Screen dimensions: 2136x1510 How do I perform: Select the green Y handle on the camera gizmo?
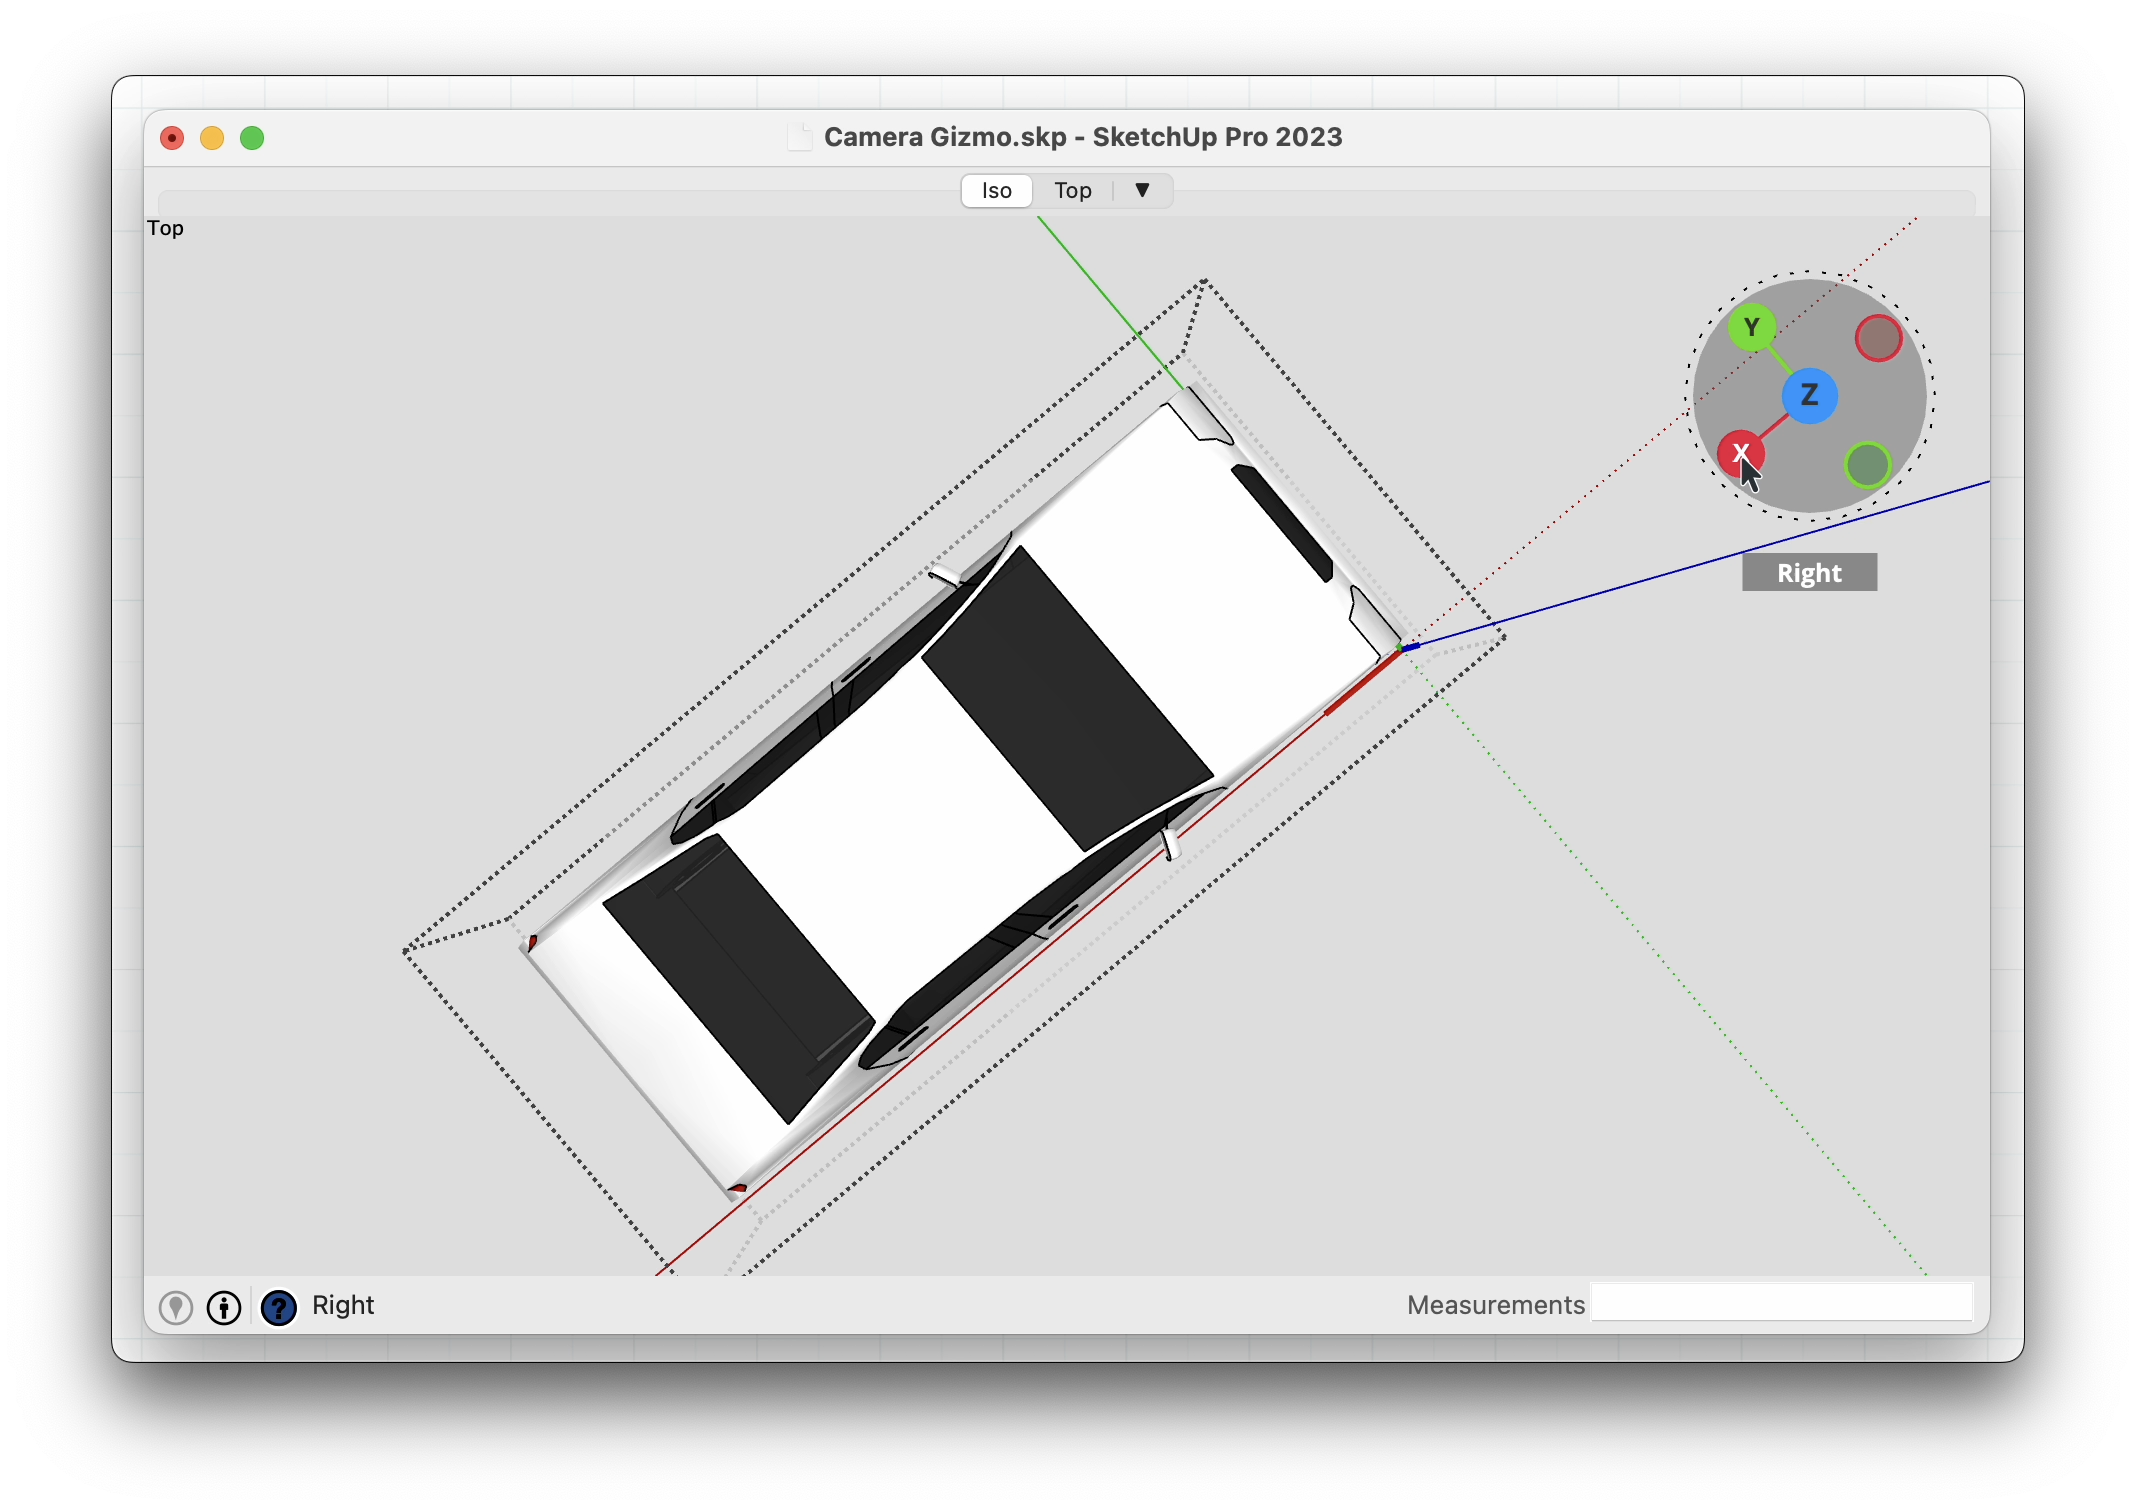coord(1753,327)
